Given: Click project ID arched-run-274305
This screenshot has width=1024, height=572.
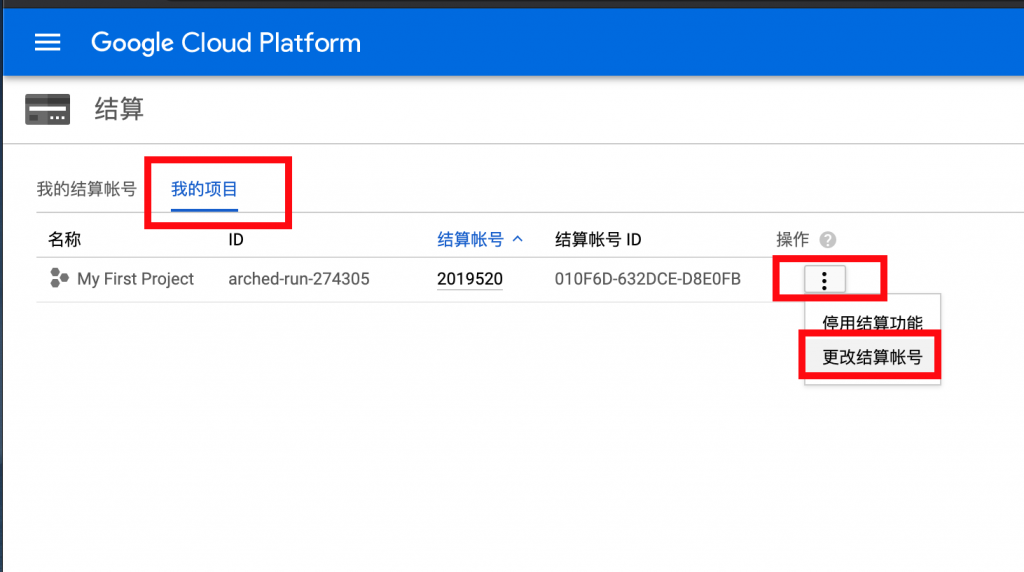Looking at the screenshot, I should [299, 279].
